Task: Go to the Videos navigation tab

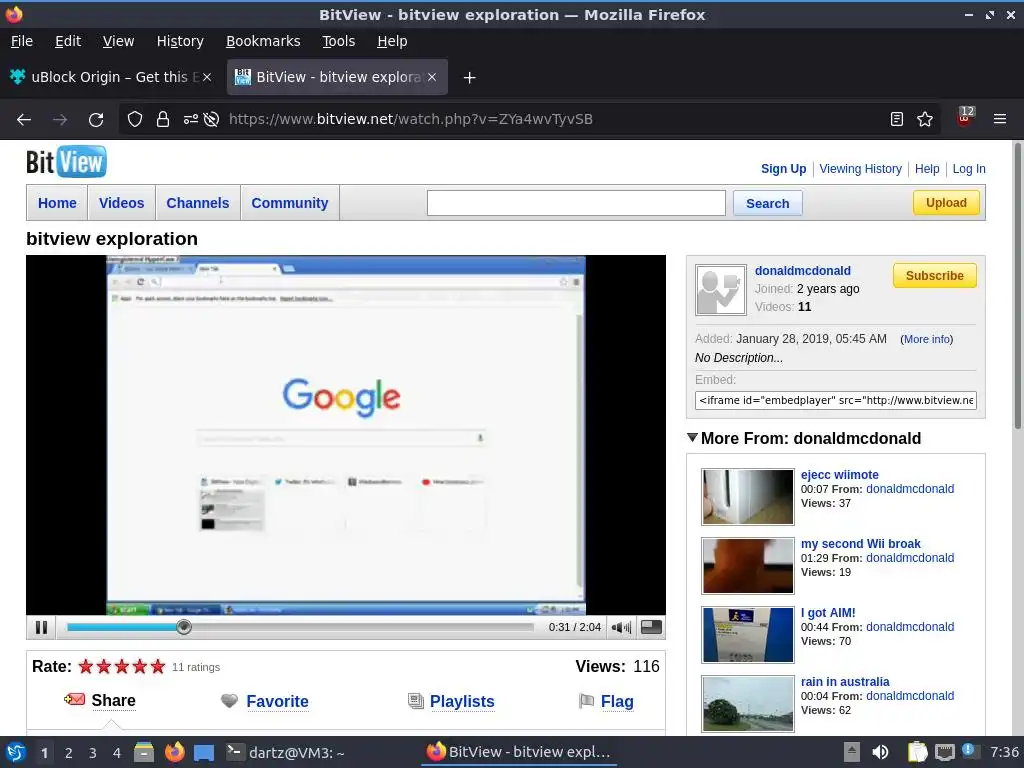Action: click(x=121, y=203)
